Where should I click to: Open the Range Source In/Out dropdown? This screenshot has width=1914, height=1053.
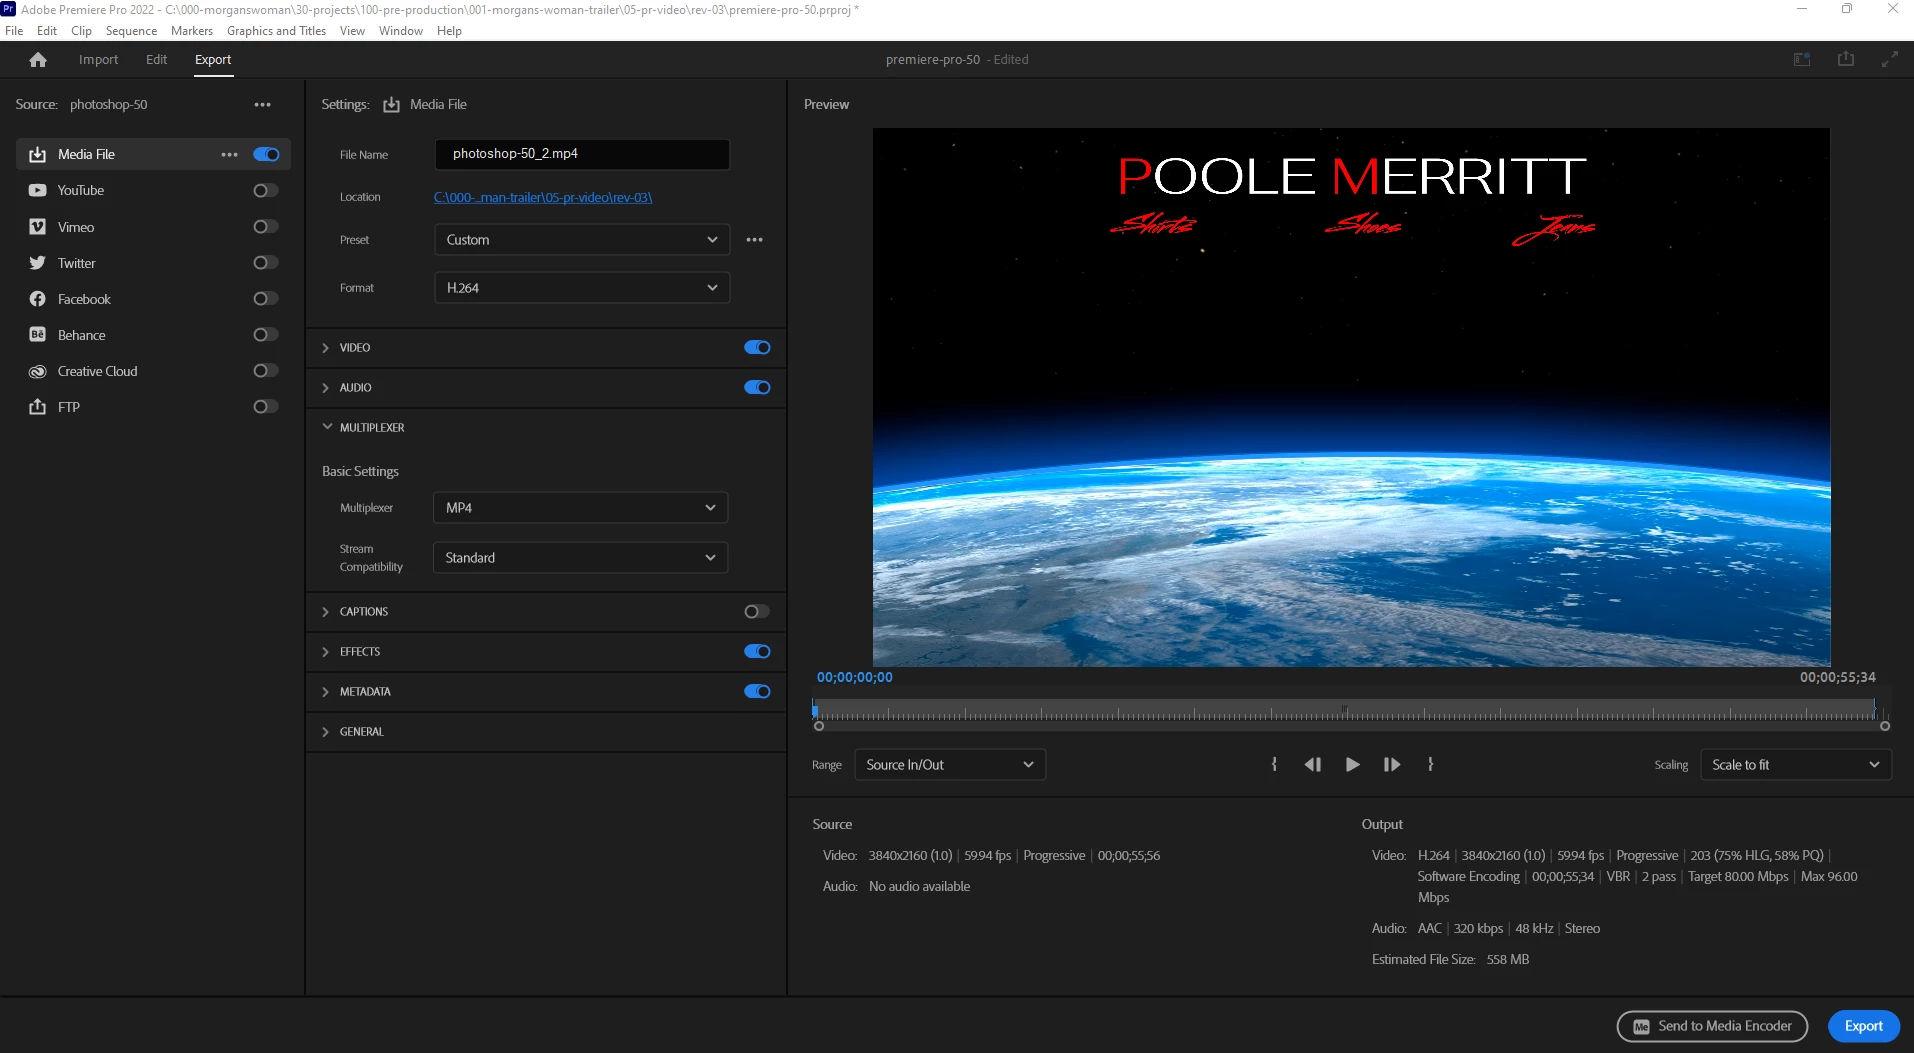point(950,765)
